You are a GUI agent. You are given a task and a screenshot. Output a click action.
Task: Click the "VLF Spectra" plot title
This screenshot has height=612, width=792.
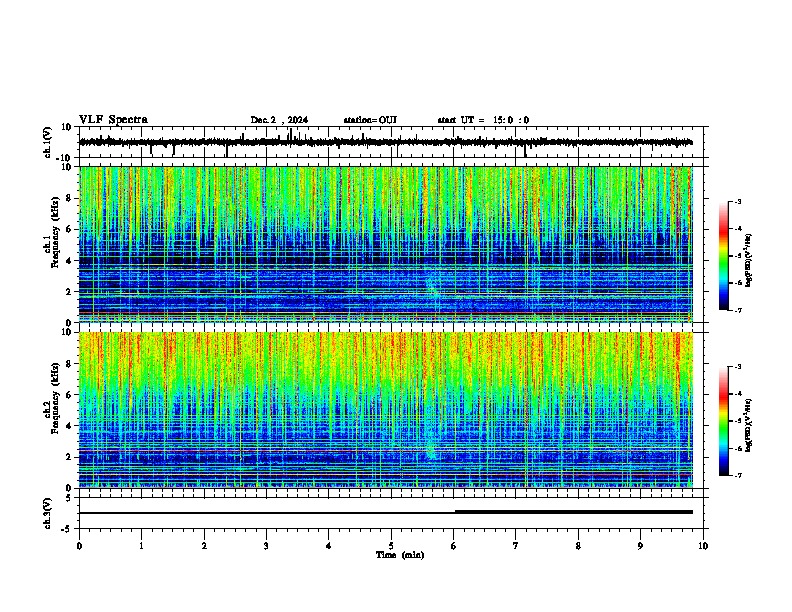pyautogui.click(x=113, y=120)
